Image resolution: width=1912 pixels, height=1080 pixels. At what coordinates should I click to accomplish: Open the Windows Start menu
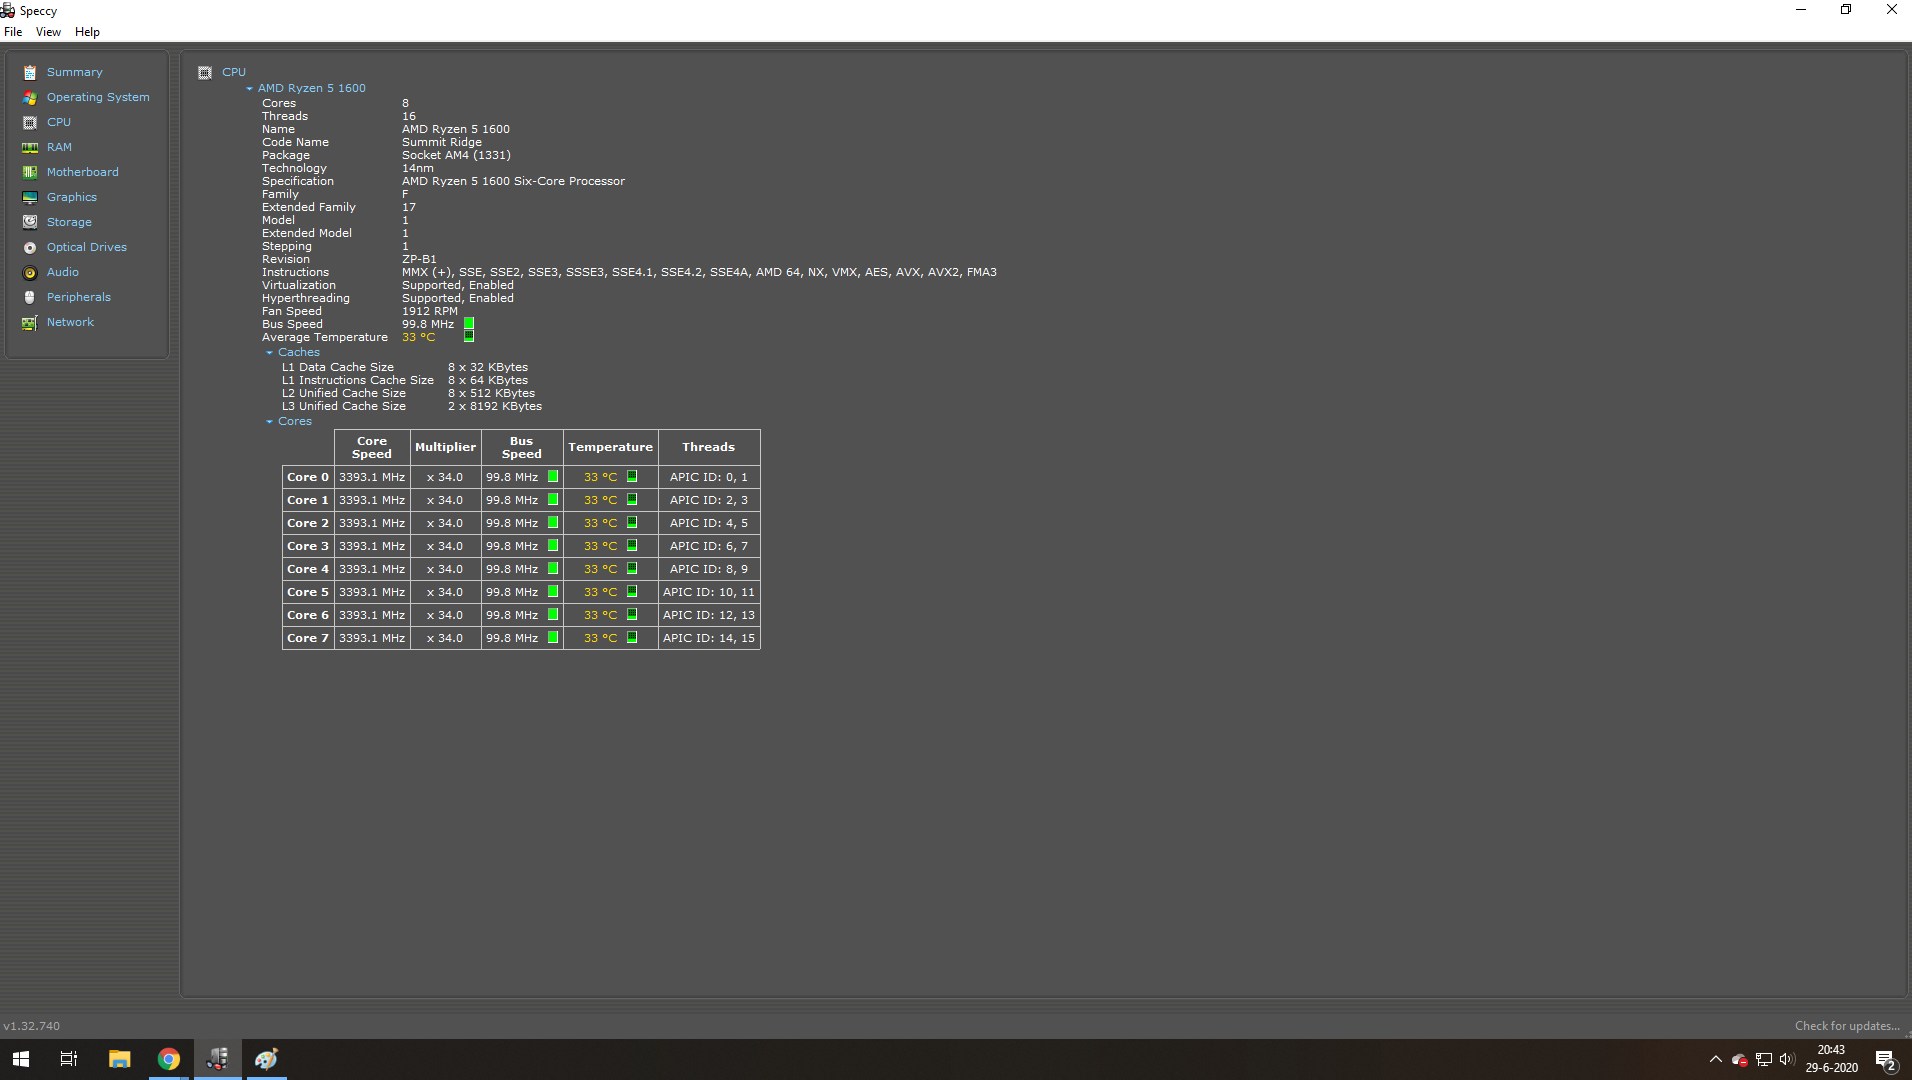coord(21,1059)
